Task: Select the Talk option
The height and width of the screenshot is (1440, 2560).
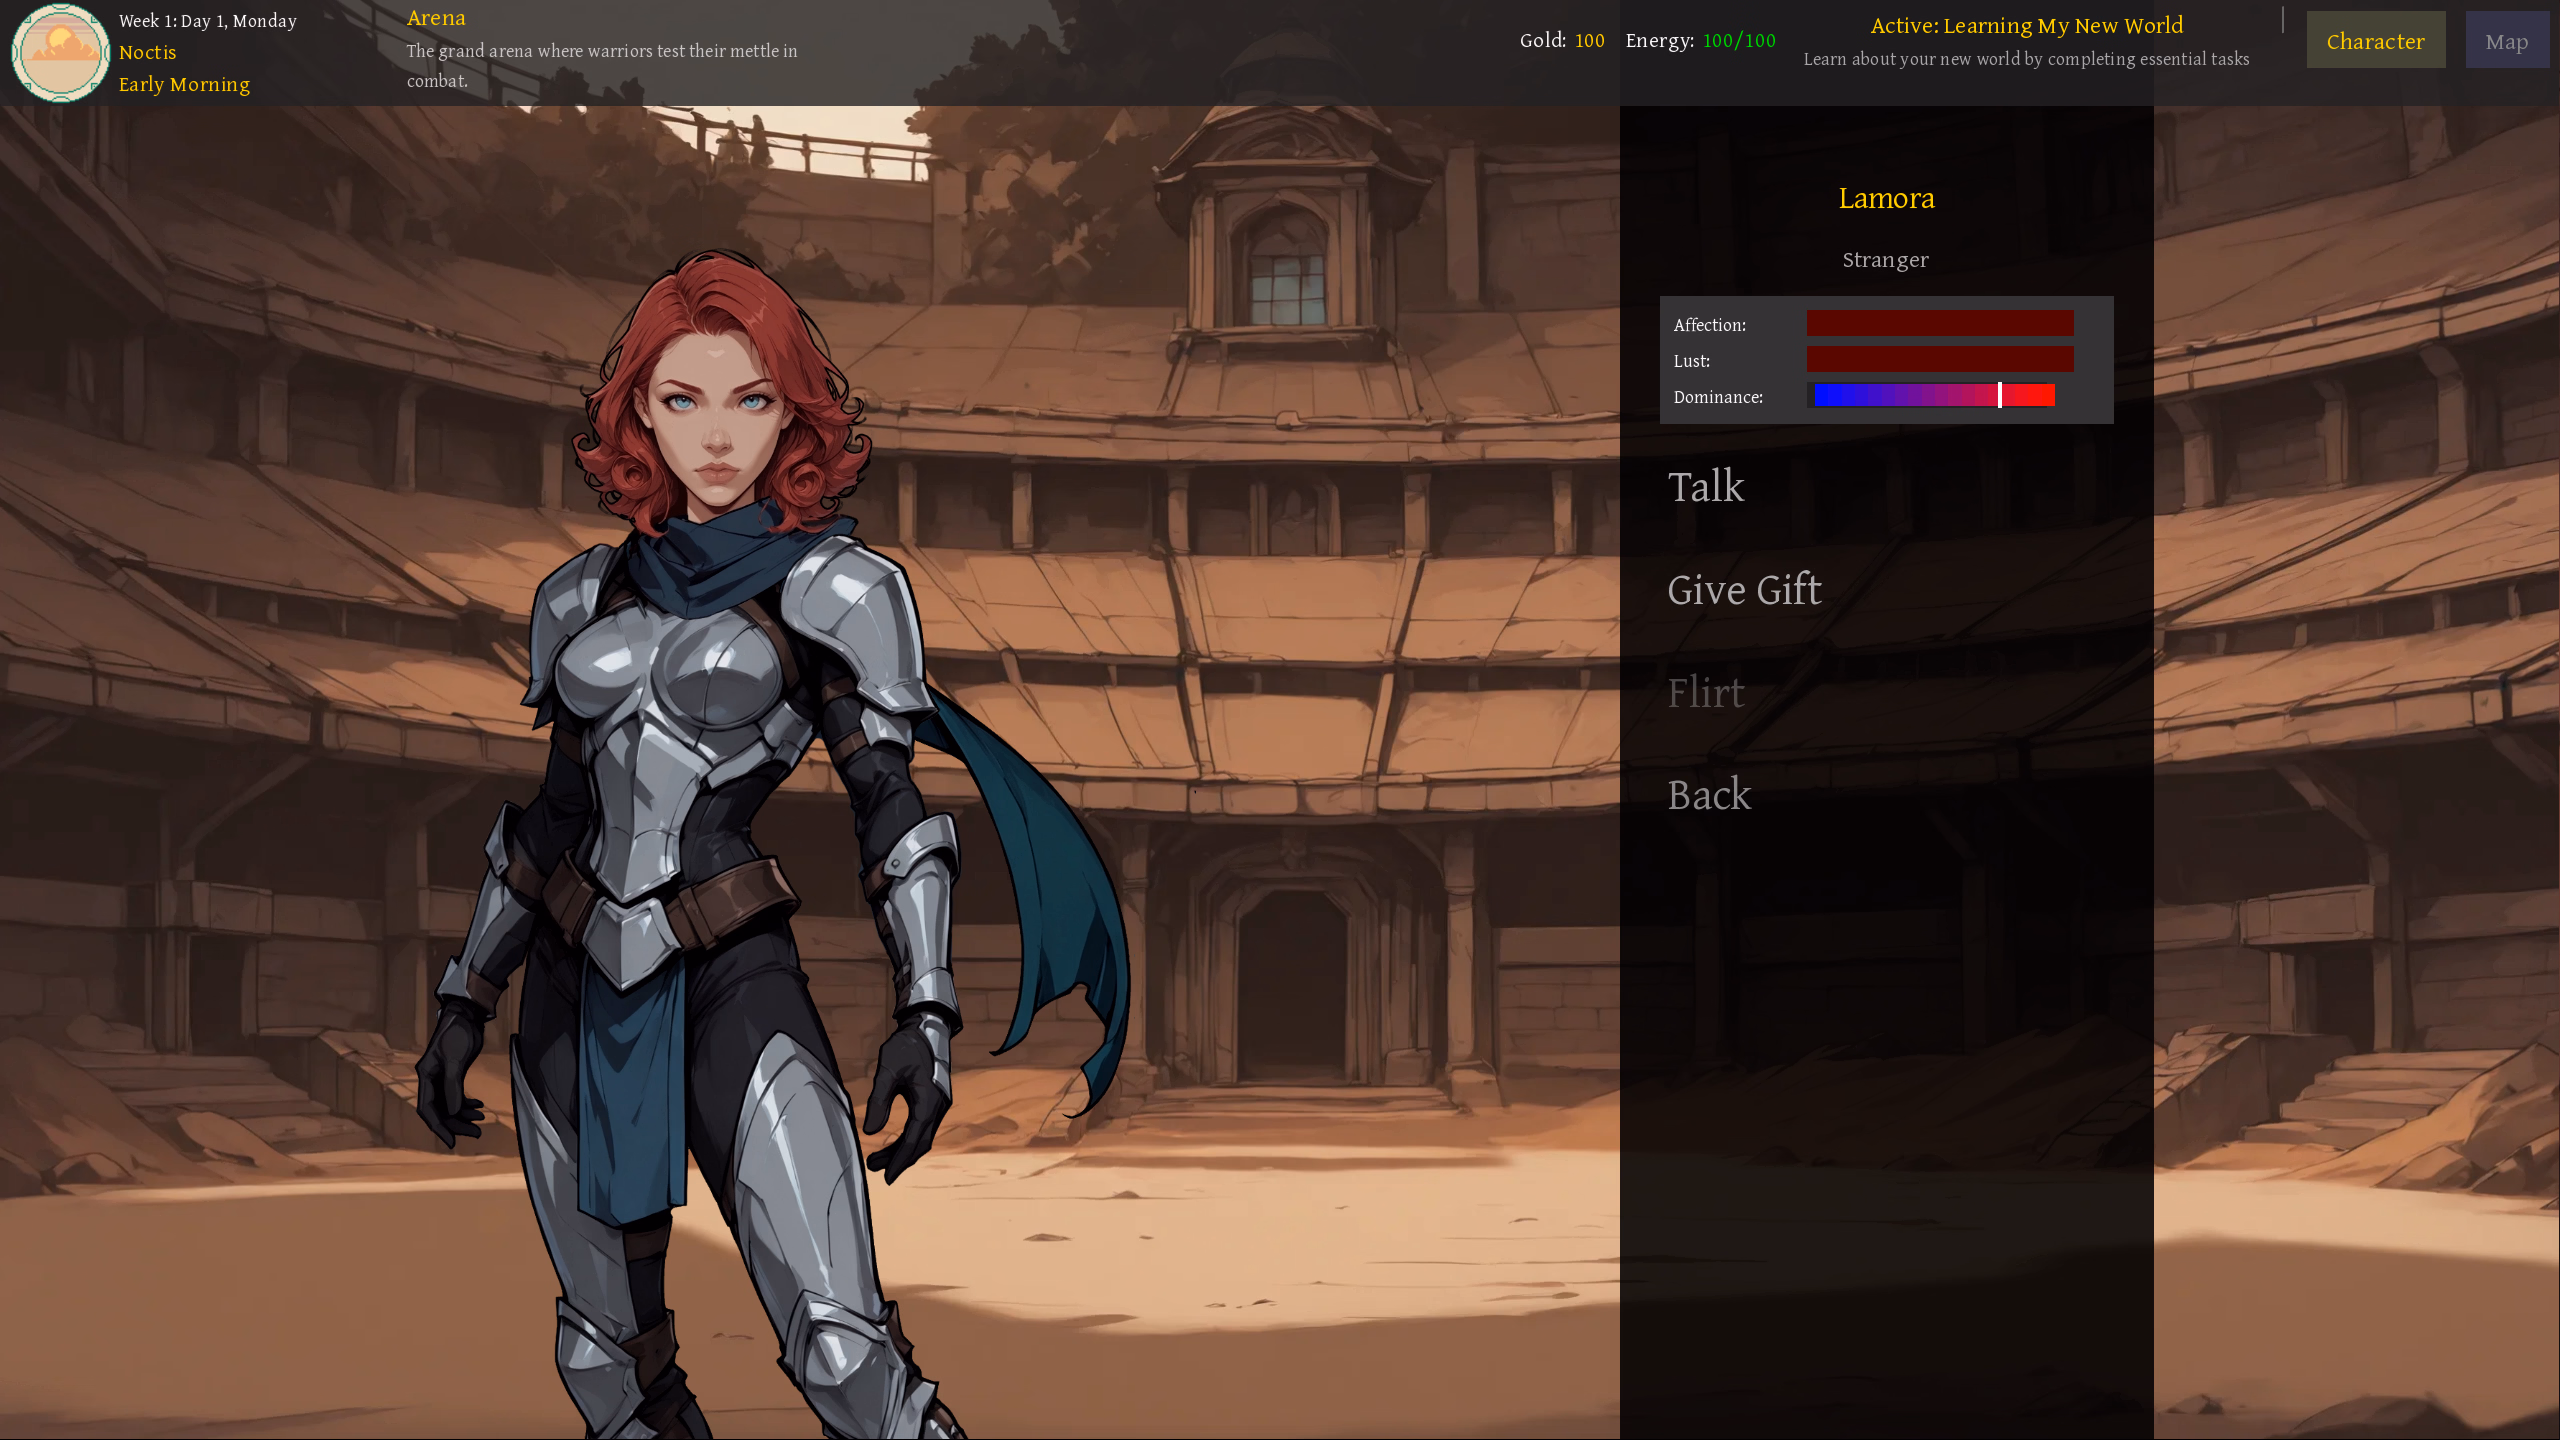Action: coord(1706,487)
